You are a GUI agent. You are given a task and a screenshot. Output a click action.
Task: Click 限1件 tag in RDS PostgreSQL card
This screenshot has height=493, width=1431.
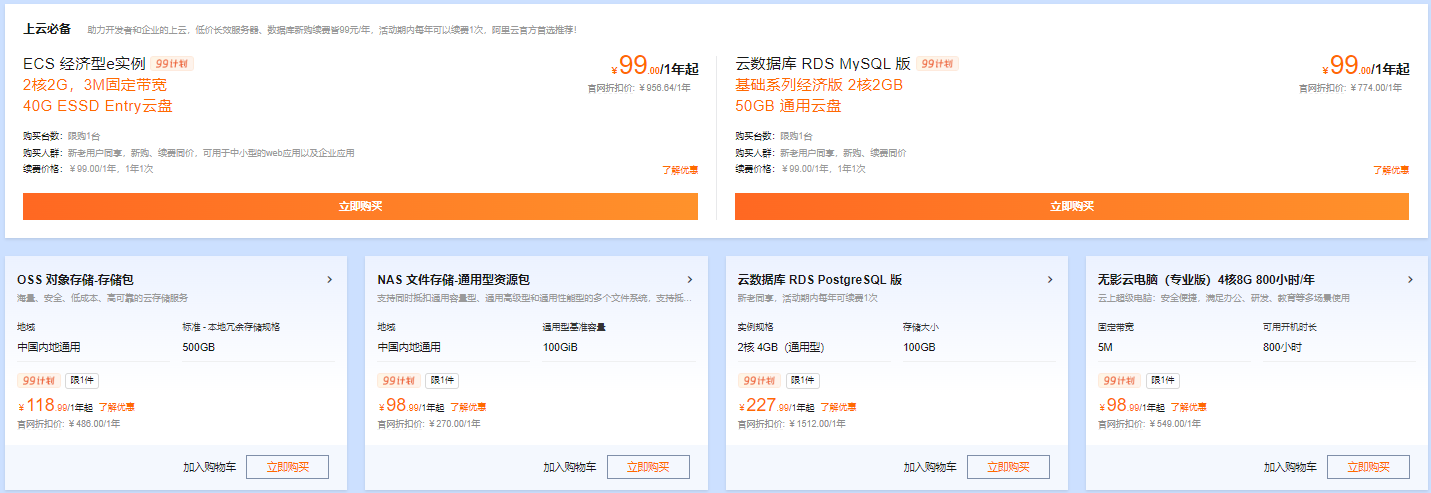pyautogui.click(x=802, y=380)
